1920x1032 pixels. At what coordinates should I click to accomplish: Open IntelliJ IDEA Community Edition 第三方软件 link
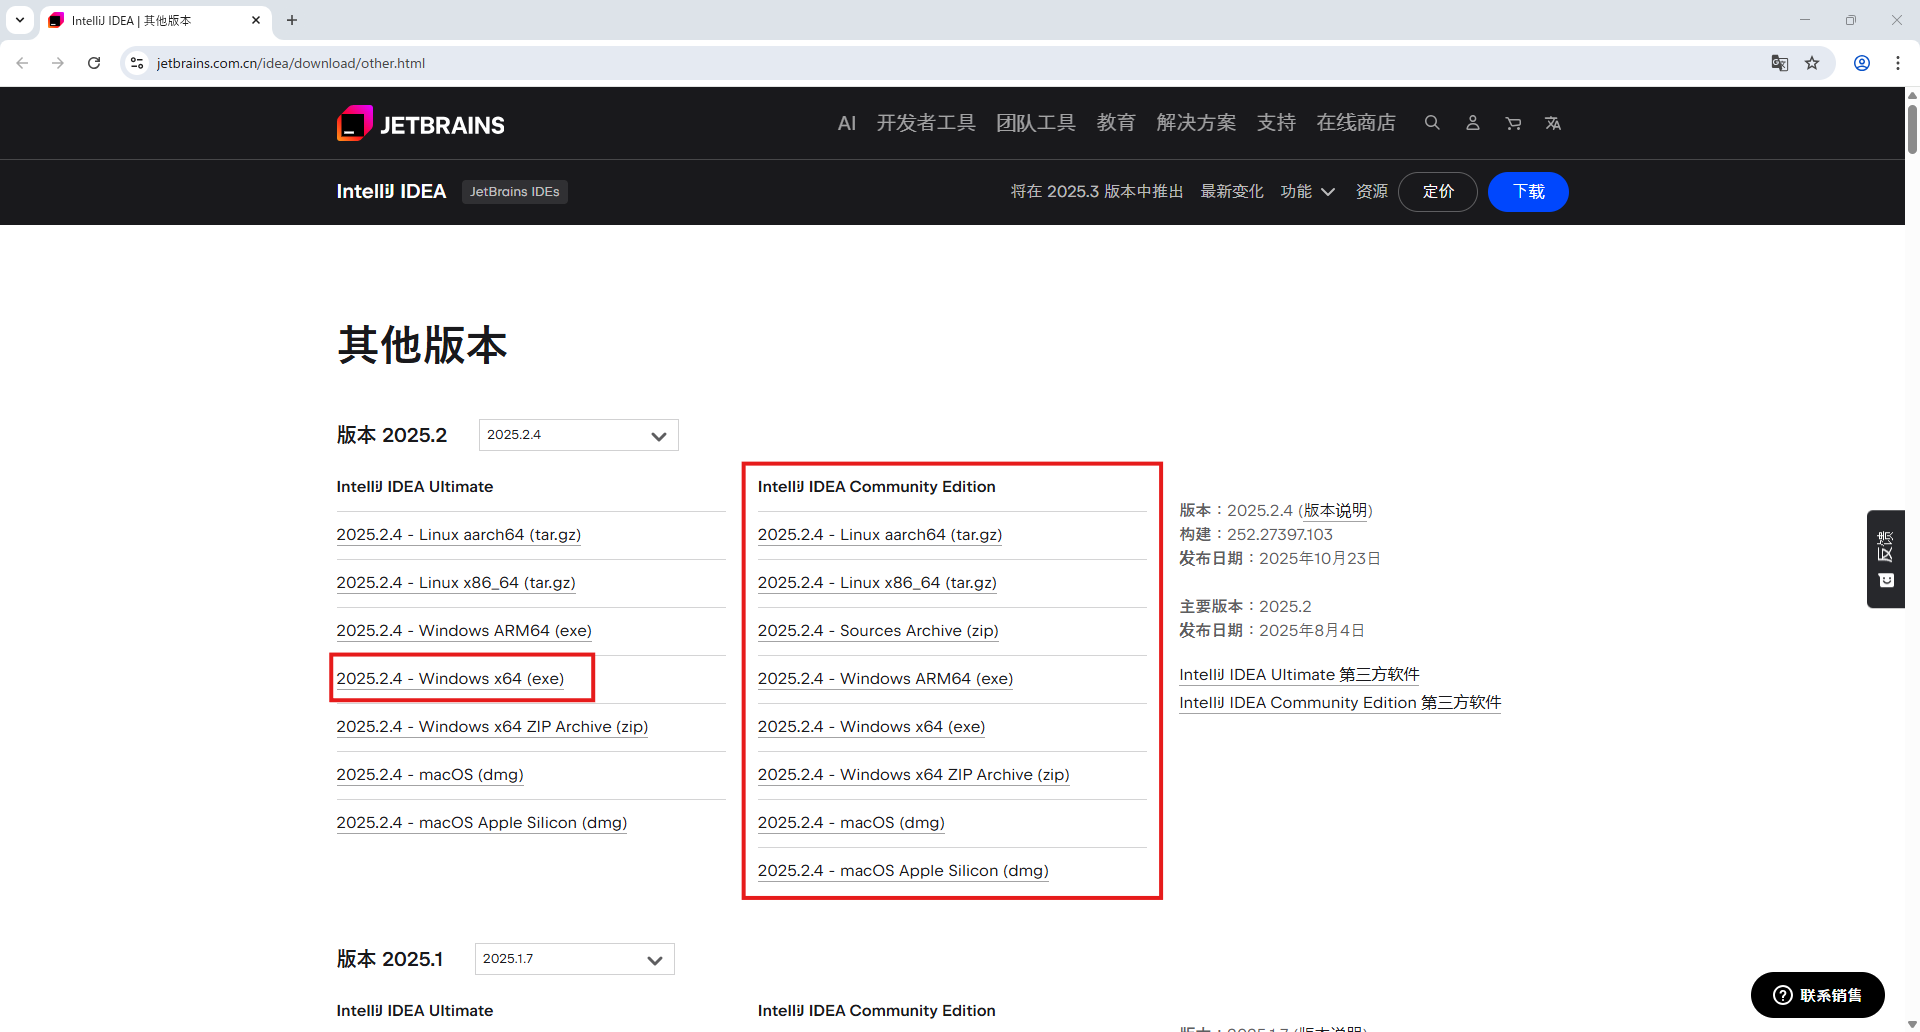coord(1340,703)
